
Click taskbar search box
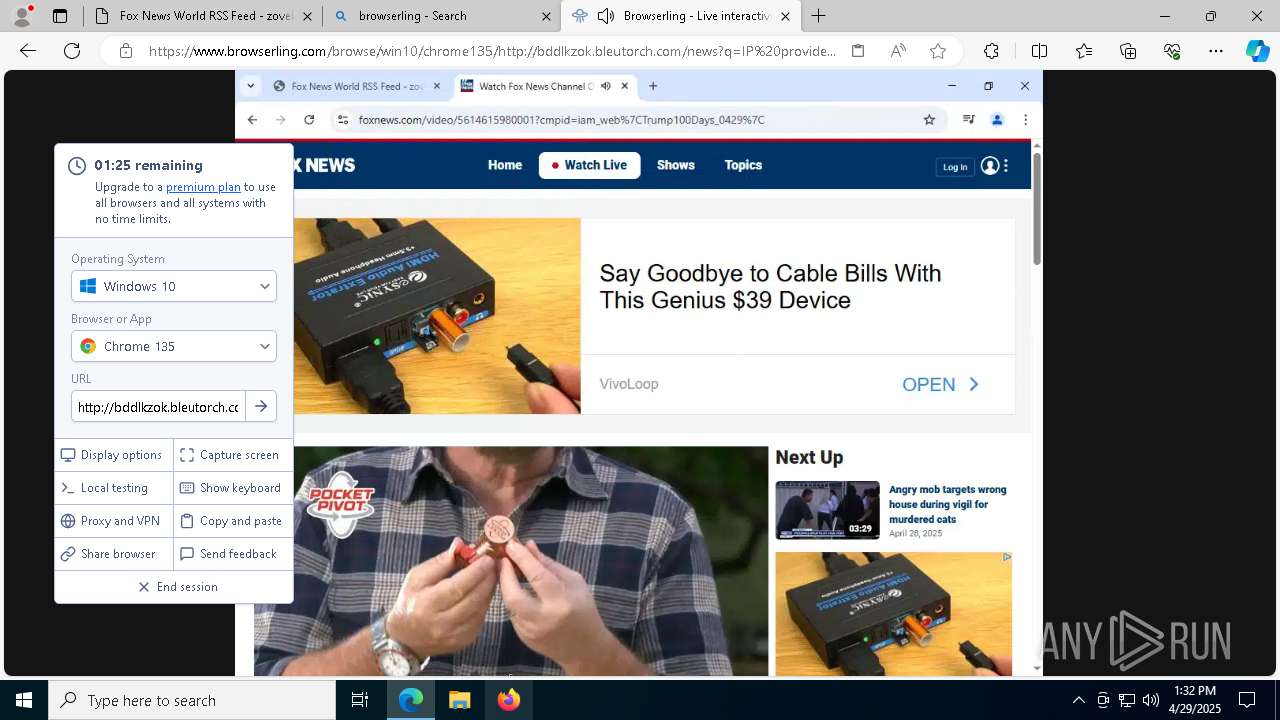click(x=192, y=700)
